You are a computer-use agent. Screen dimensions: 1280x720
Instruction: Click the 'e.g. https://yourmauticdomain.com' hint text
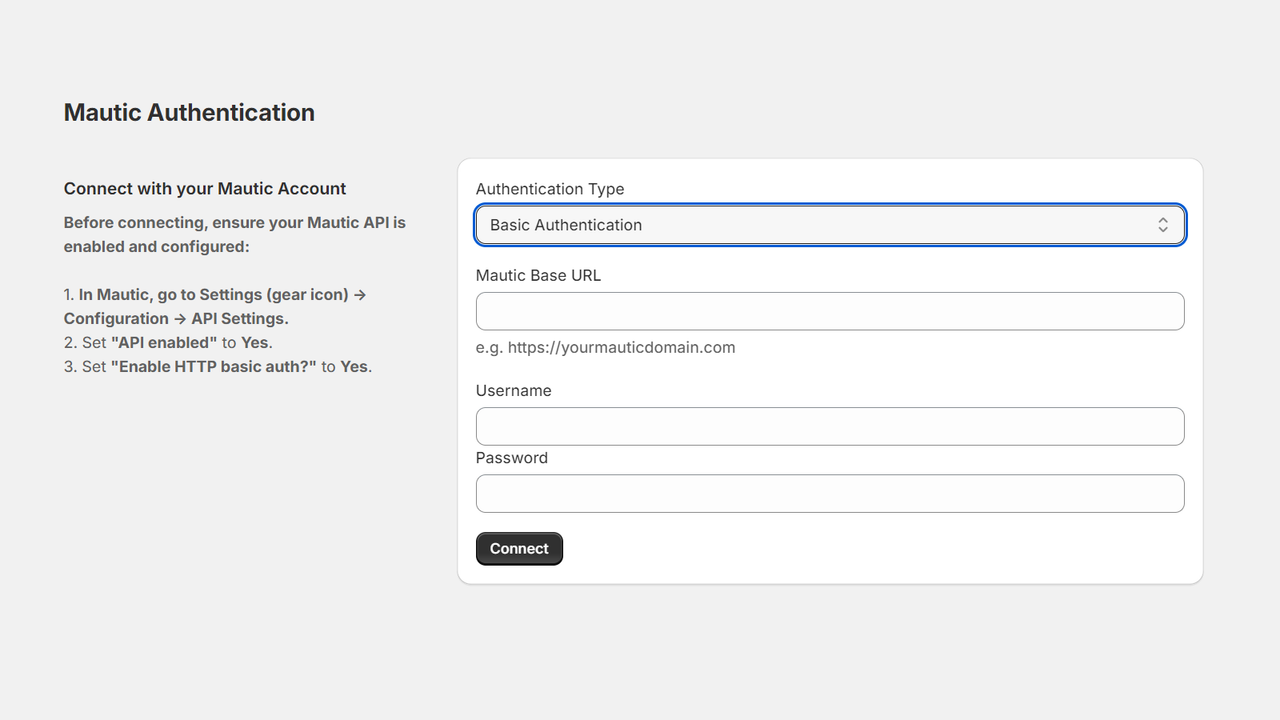pos(605,347)
